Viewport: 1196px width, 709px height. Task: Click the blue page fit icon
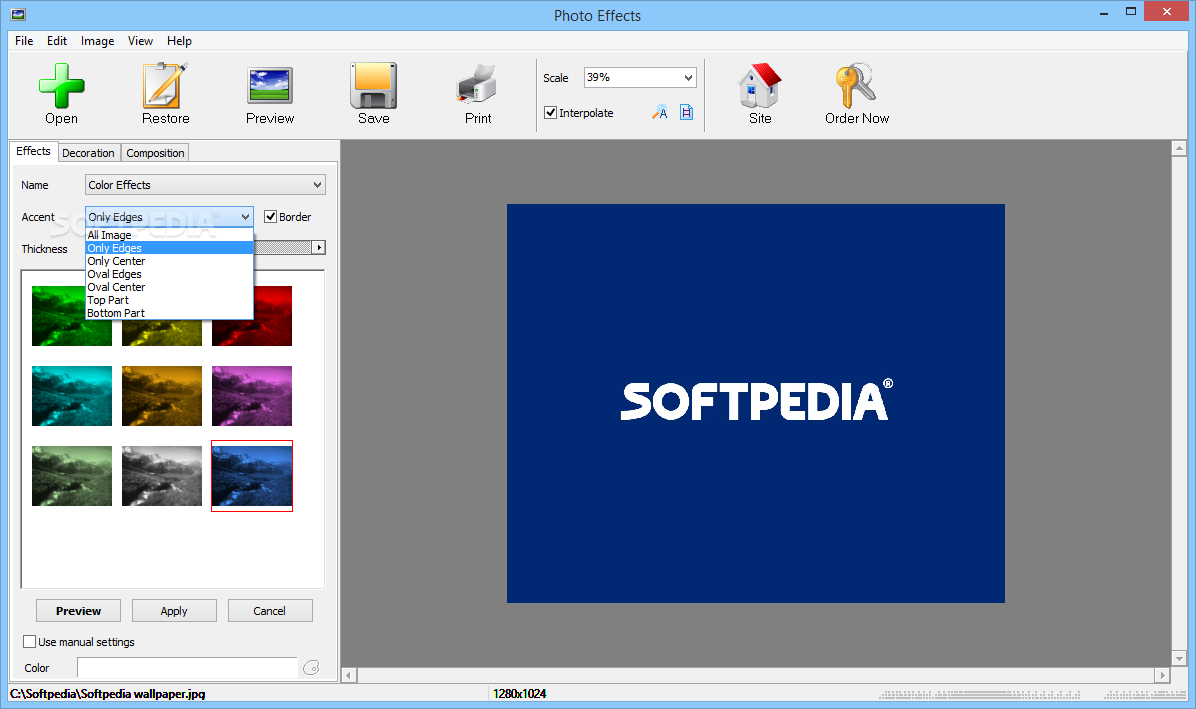pos(686,113)
